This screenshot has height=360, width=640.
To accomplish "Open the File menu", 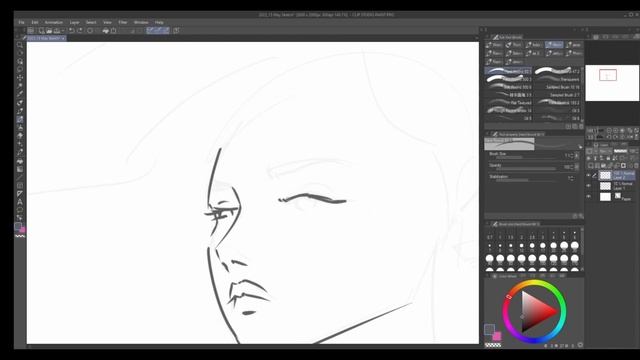I will pos(21,22).
